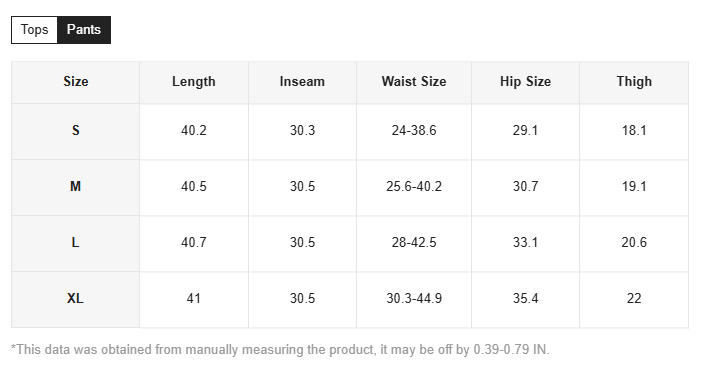This screenshot has height=365, width=713.
Task: Click the Length column header
Action: (194, 82)
